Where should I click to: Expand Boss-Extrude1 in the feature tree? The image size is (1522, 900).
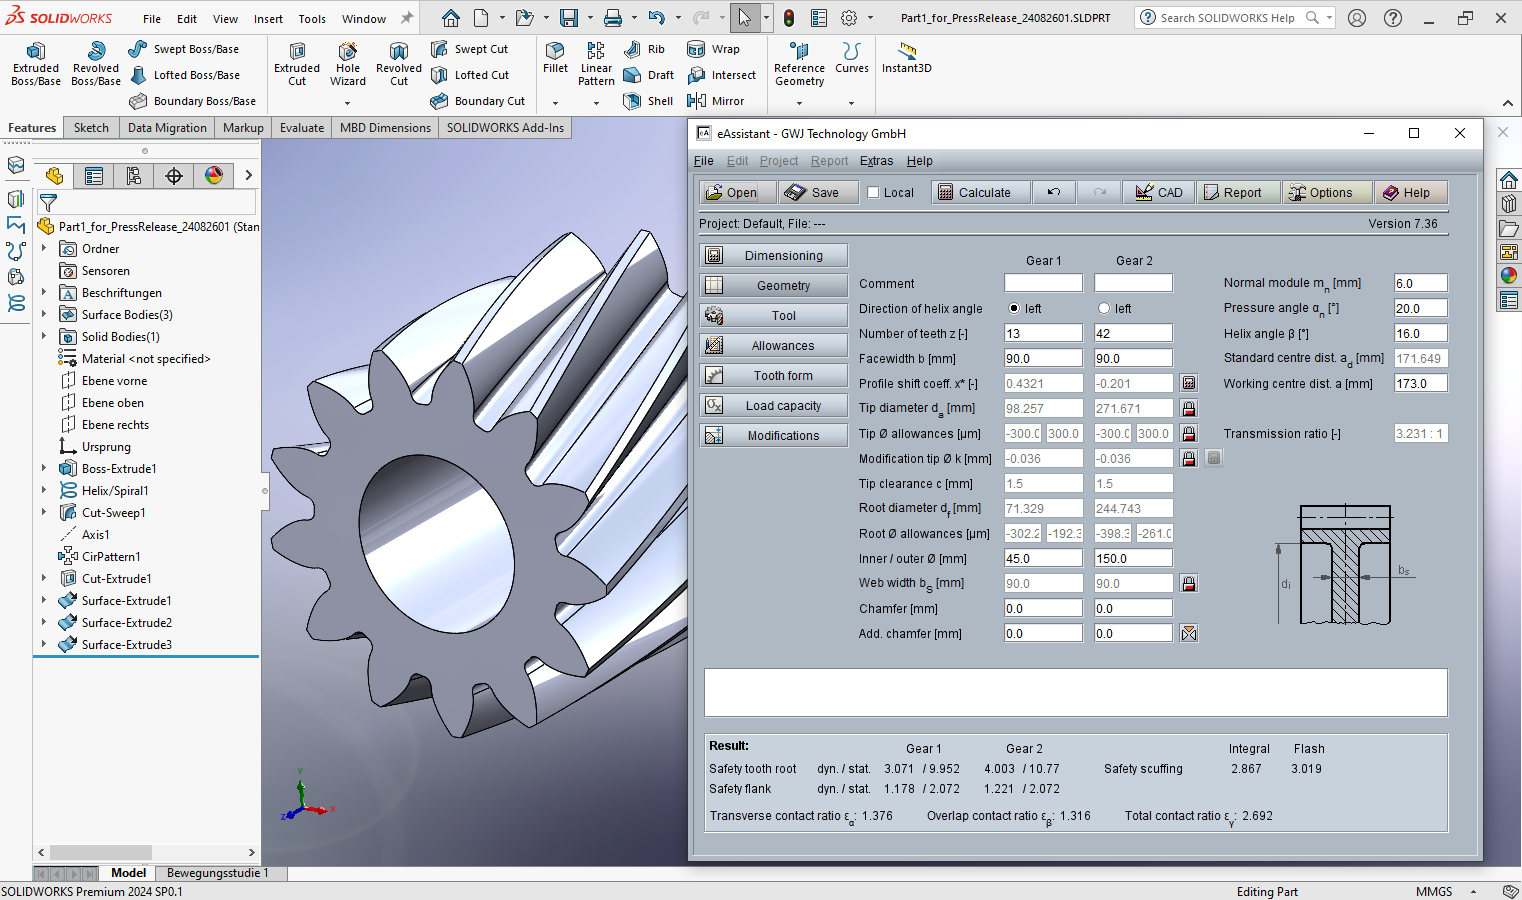[x=45, y=468]
